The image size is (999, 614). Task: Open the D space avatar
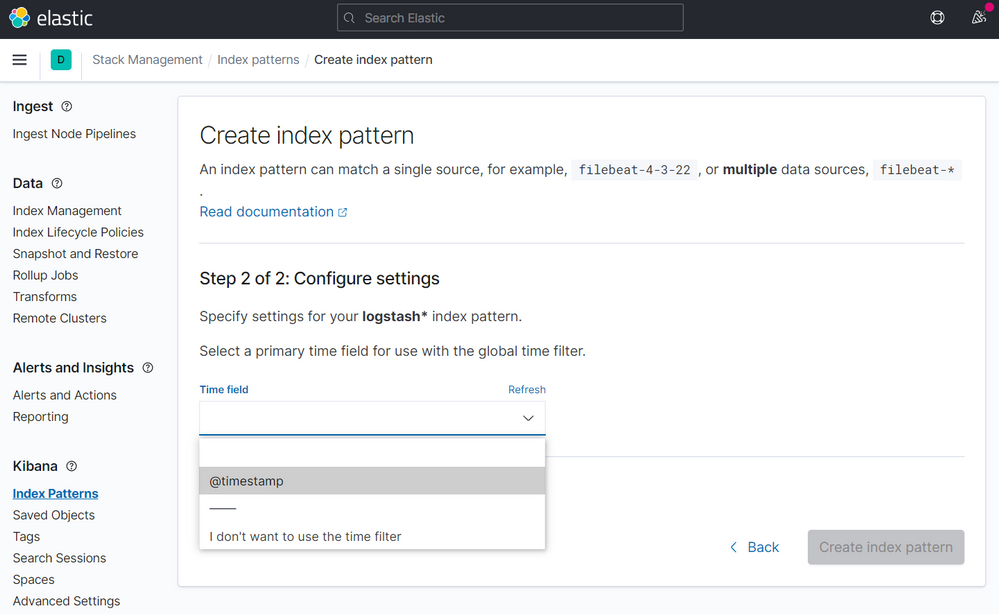(61, 60)
